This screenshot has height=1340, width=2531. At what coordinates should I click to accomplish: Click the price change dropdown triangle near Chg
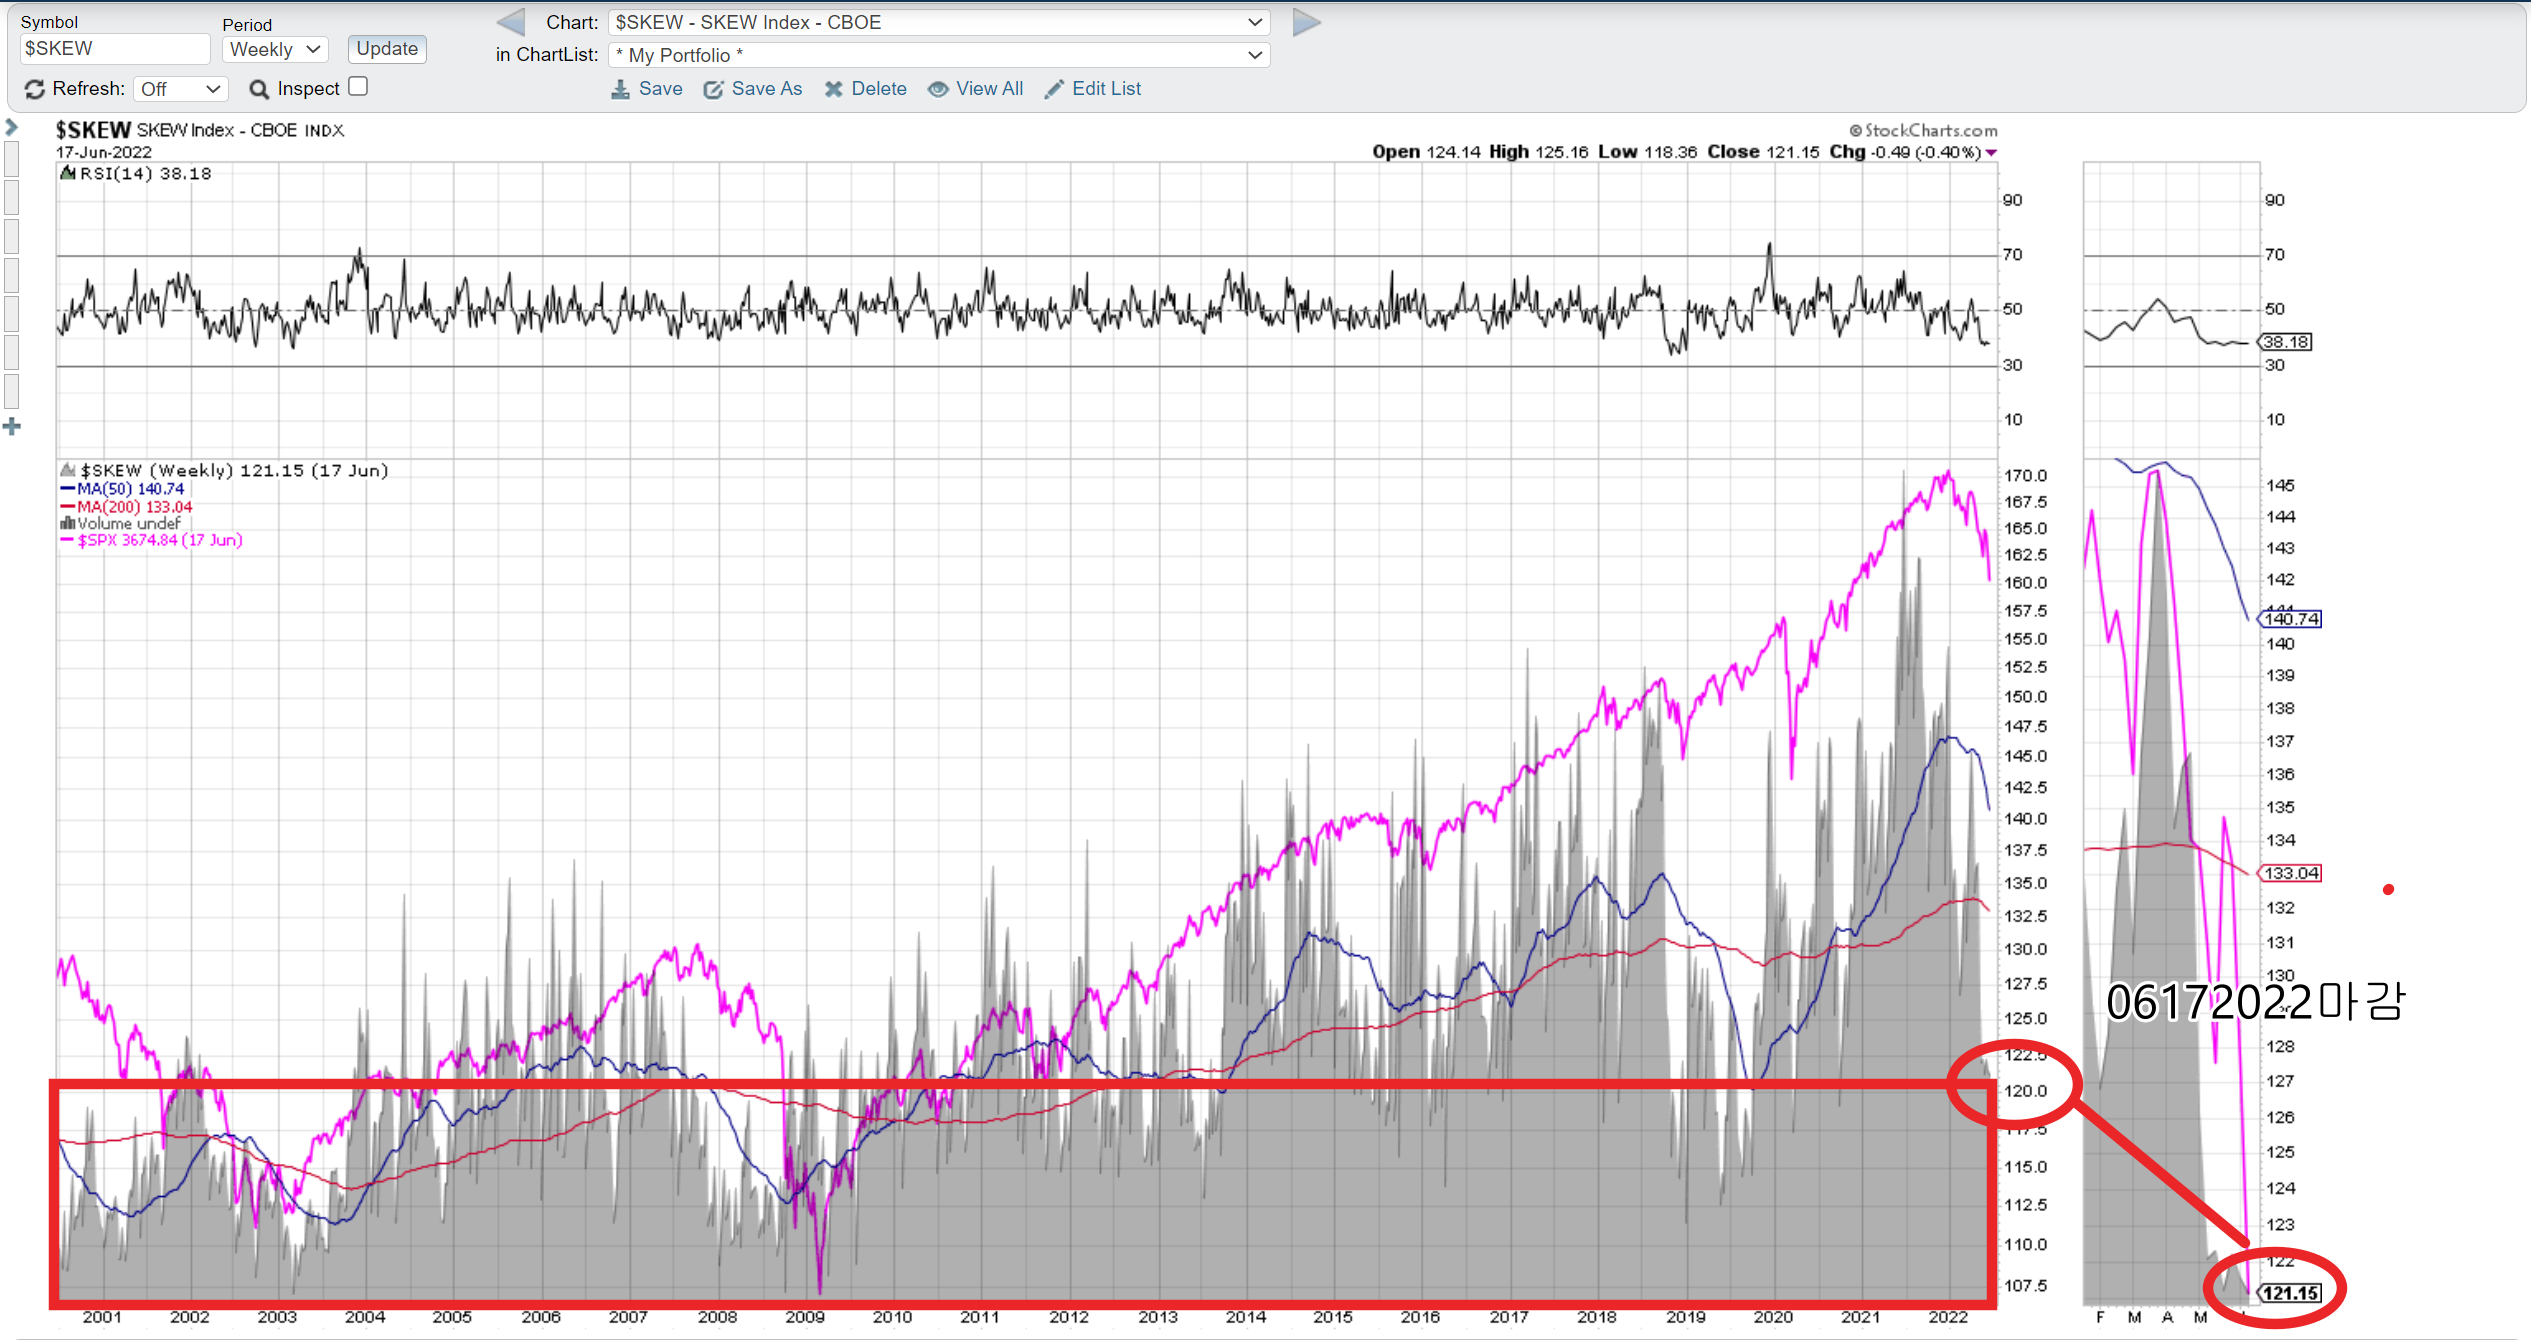(1991, 153)
